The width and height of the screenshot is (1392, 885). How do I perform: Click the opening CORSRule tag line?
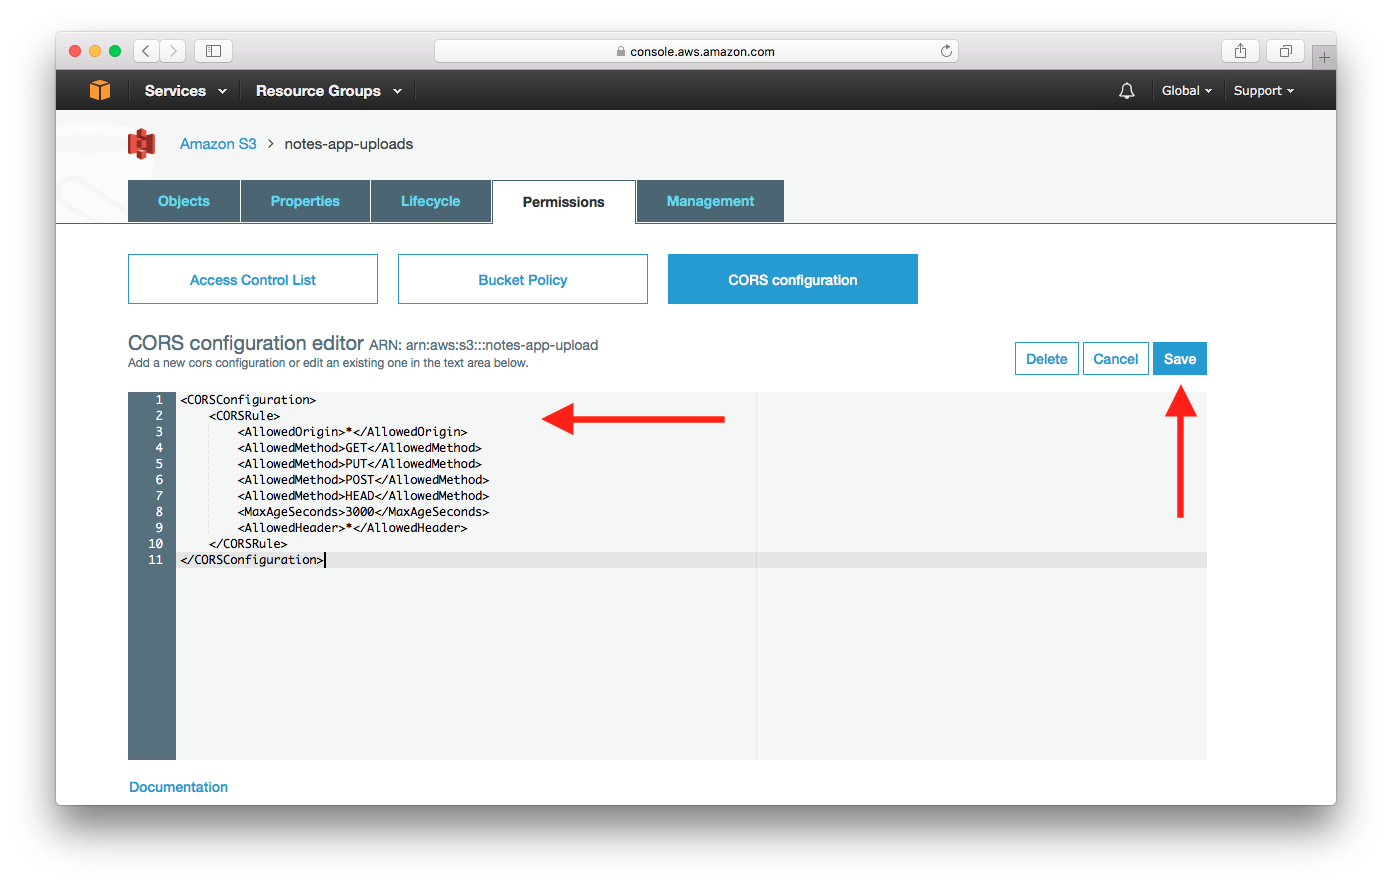(245, 416)
